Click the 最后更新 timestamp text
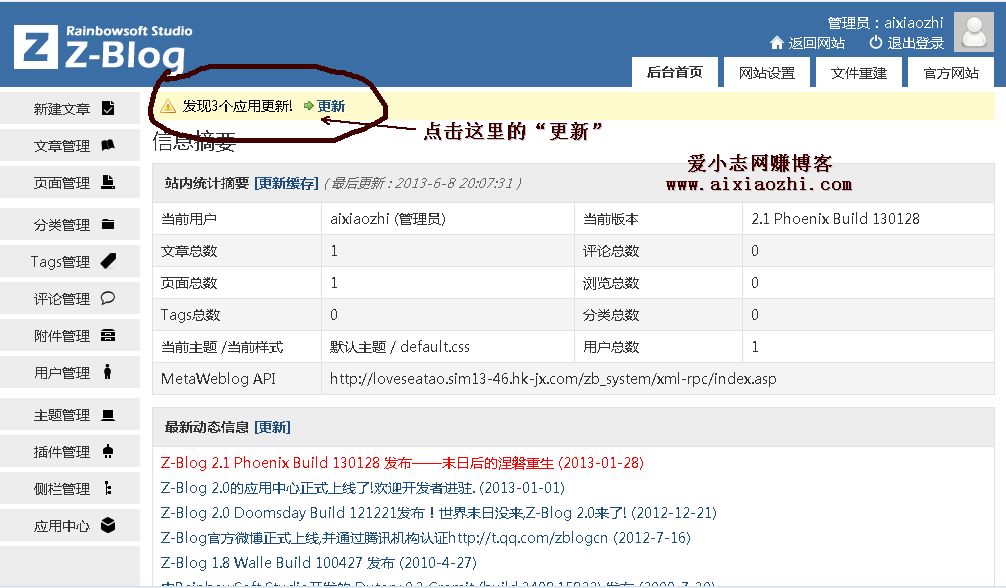The width and height of the screenshot is (1006, 588). (x=422, y=183)
